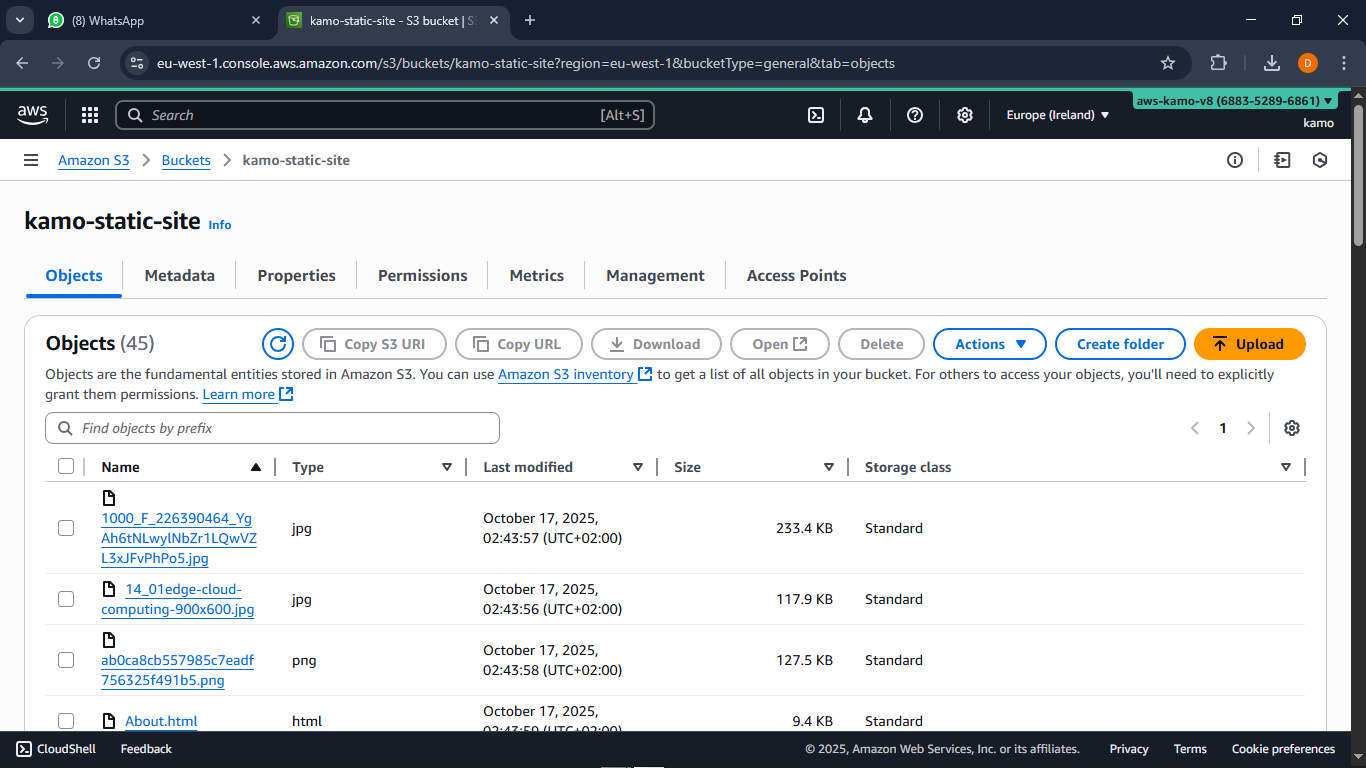1366x768 pixels.
Task: Select the About.html object checkbox
Action: click(x=66, y=720)
